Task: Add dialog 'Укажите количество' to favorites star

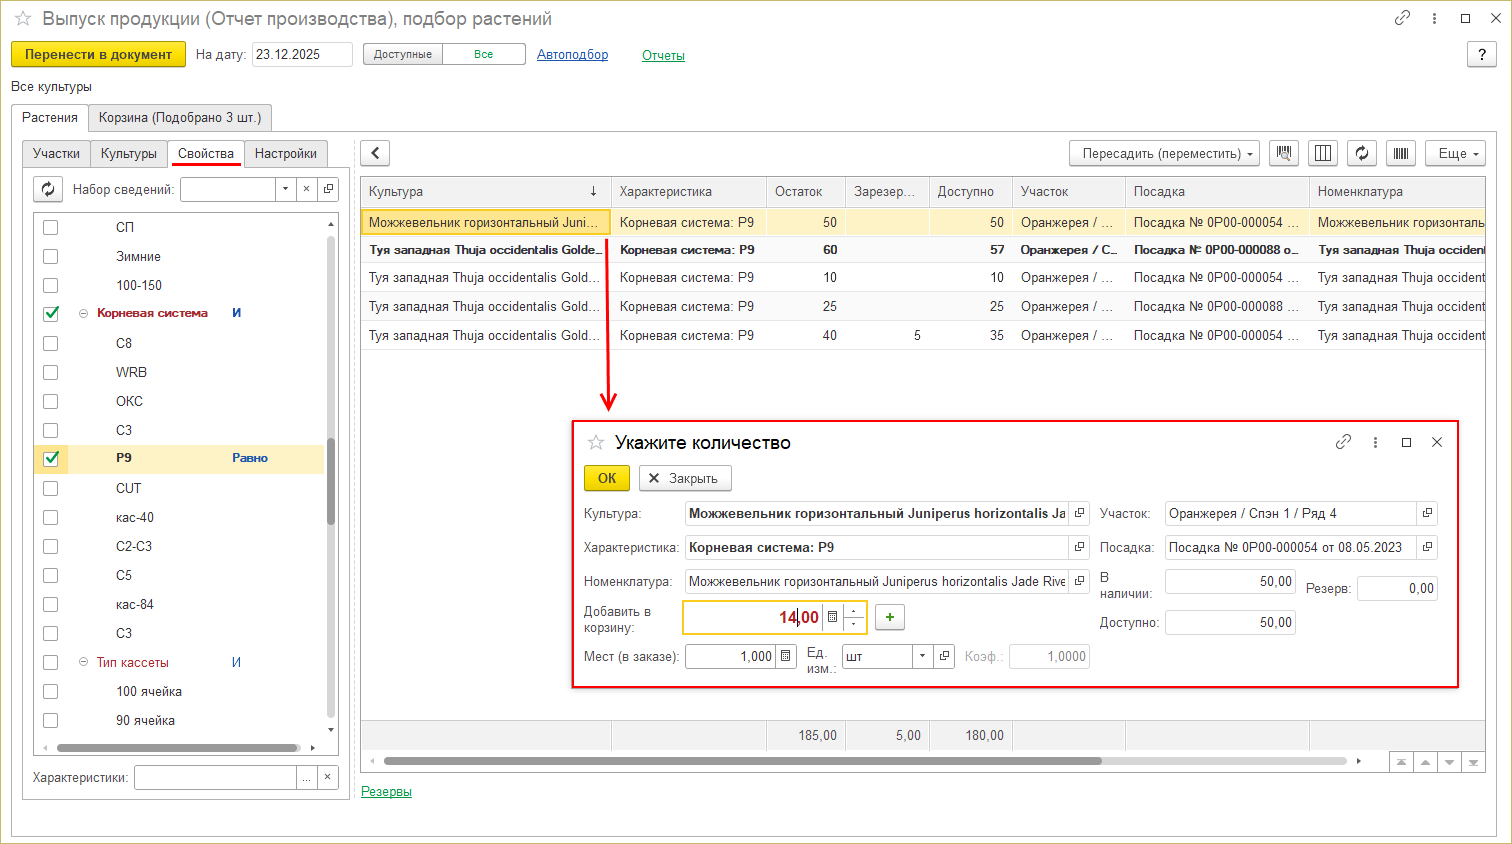Action: [x=596, y=442]
